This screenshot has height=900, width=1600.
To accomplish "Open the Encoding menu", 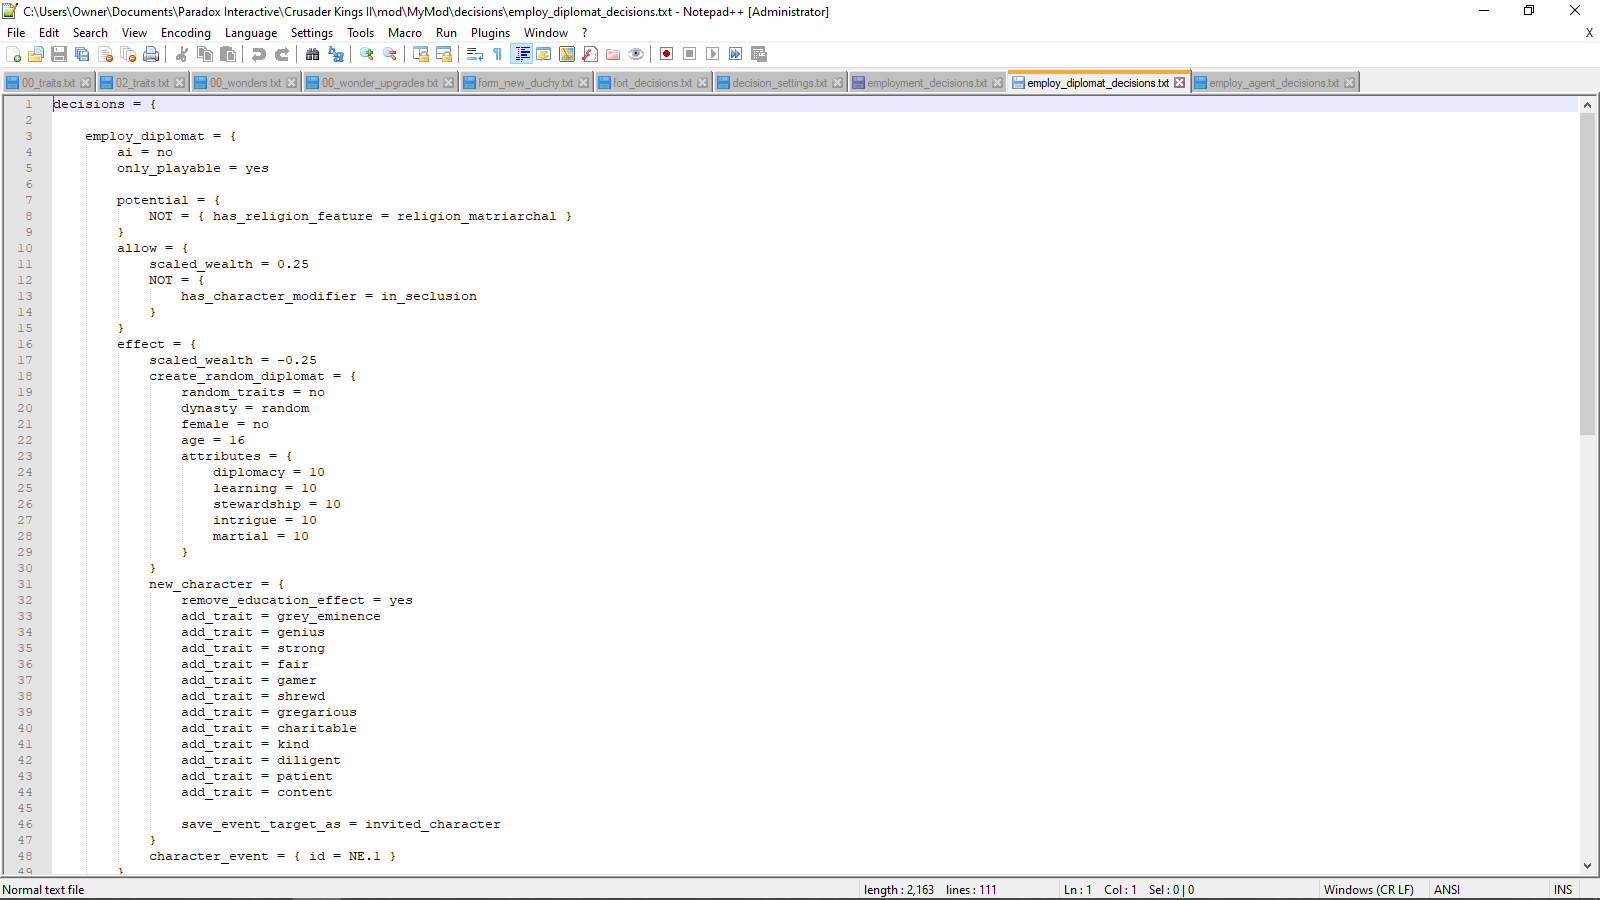I will pos(186,33).
